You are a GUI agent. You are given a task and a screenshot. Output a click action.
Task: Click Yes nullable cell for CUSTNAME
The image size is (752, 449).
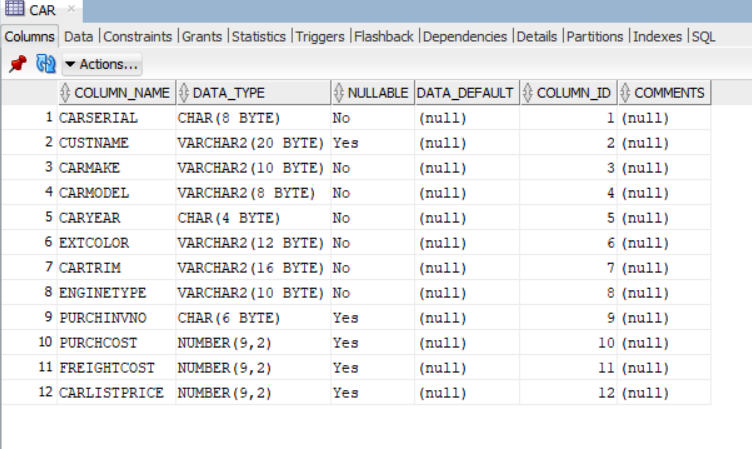pos(373,143)
